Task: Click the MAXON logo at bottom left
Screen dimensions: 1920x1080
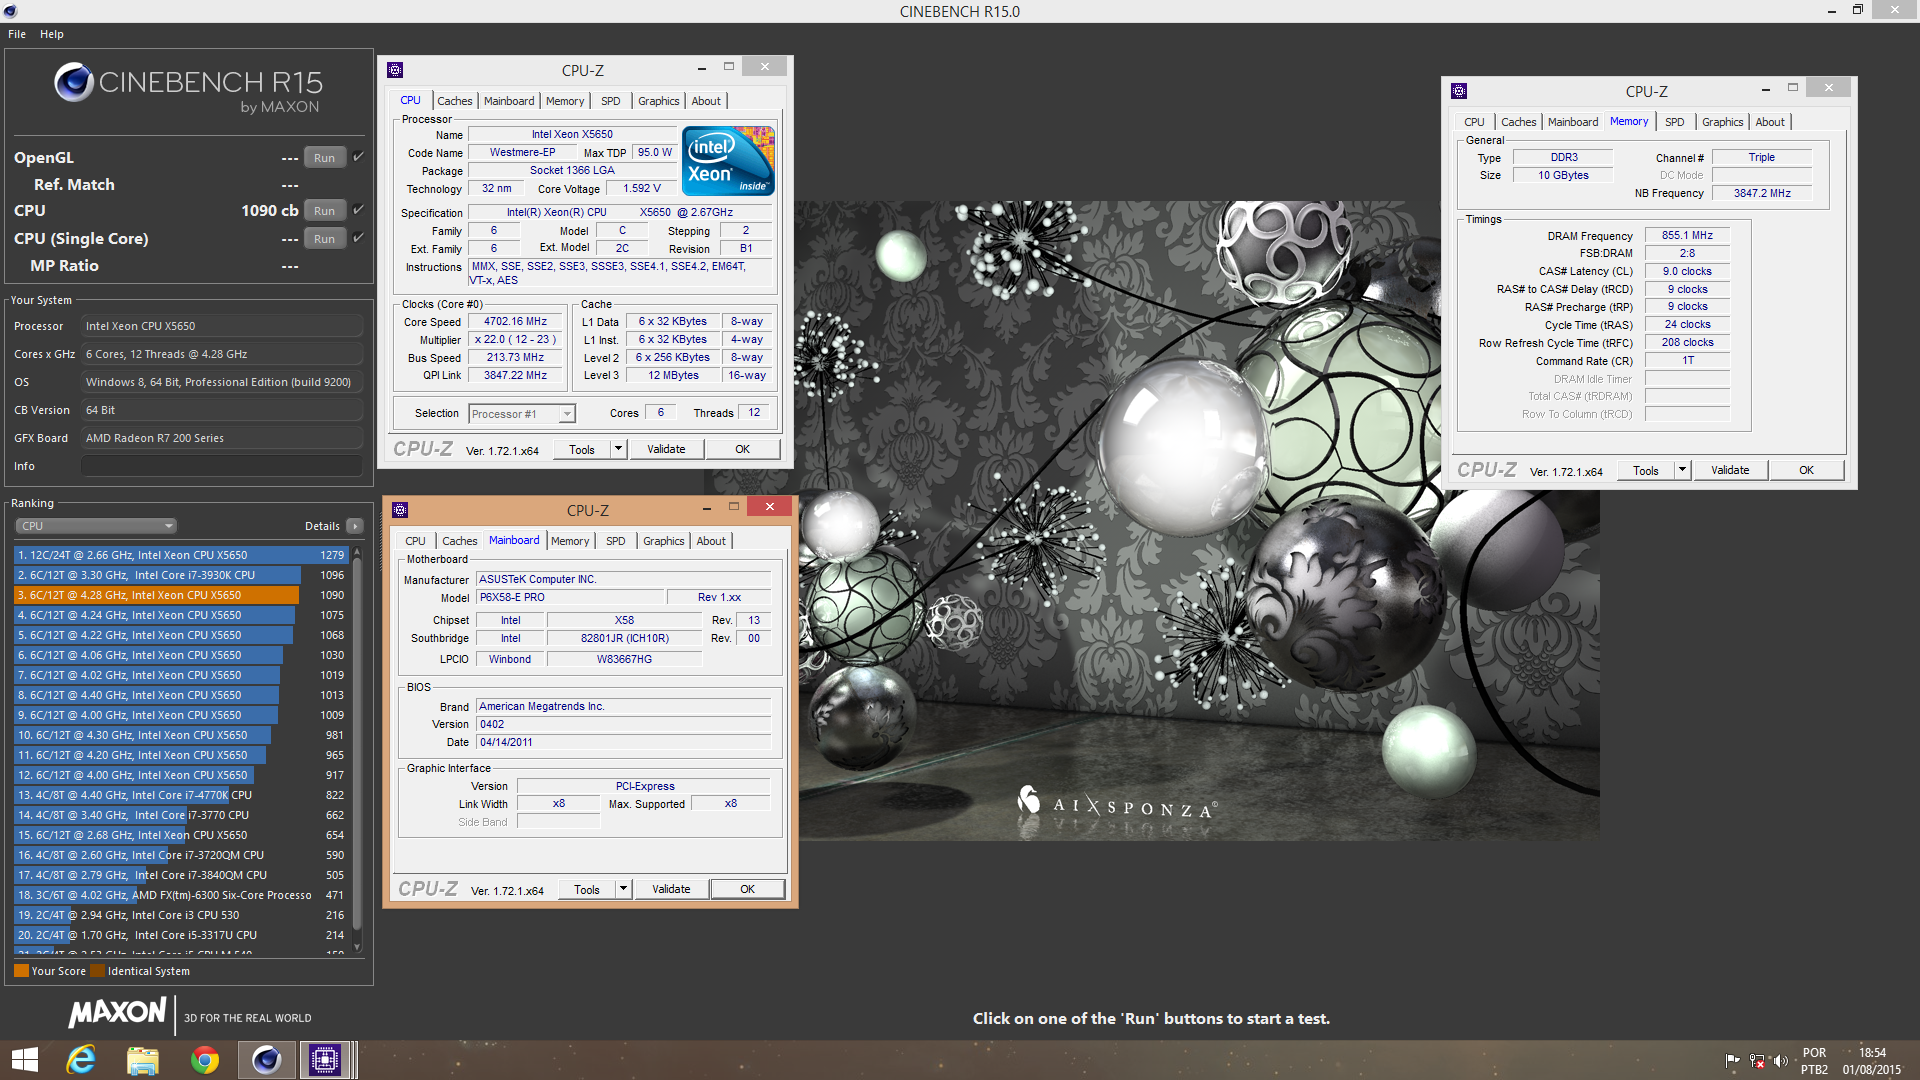Action: [x=117, y=1013]
